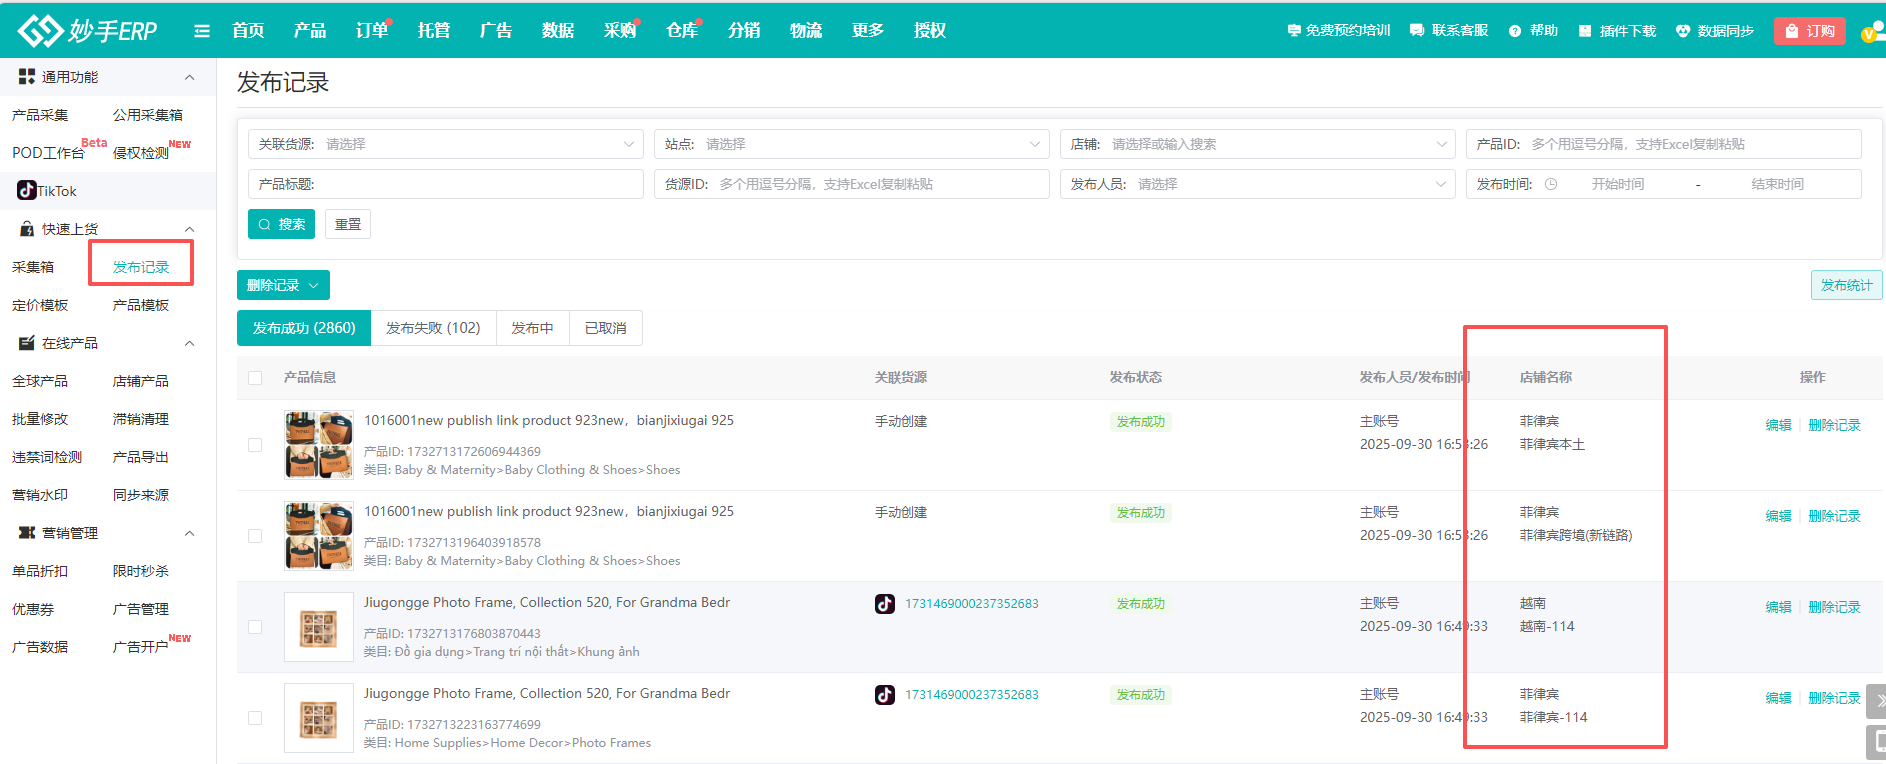Click the 妙手ERP logo

click(x=88, y=31)
